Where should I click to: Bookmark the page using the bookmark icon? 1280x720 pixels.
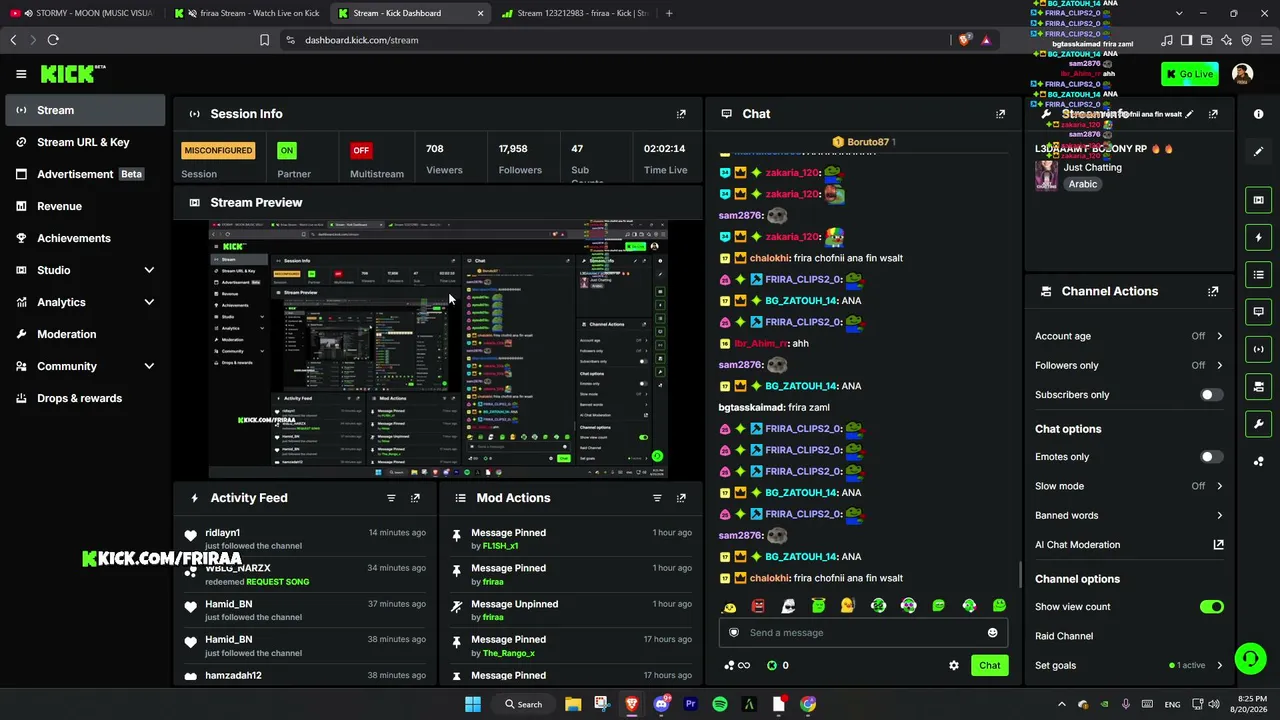264,40
